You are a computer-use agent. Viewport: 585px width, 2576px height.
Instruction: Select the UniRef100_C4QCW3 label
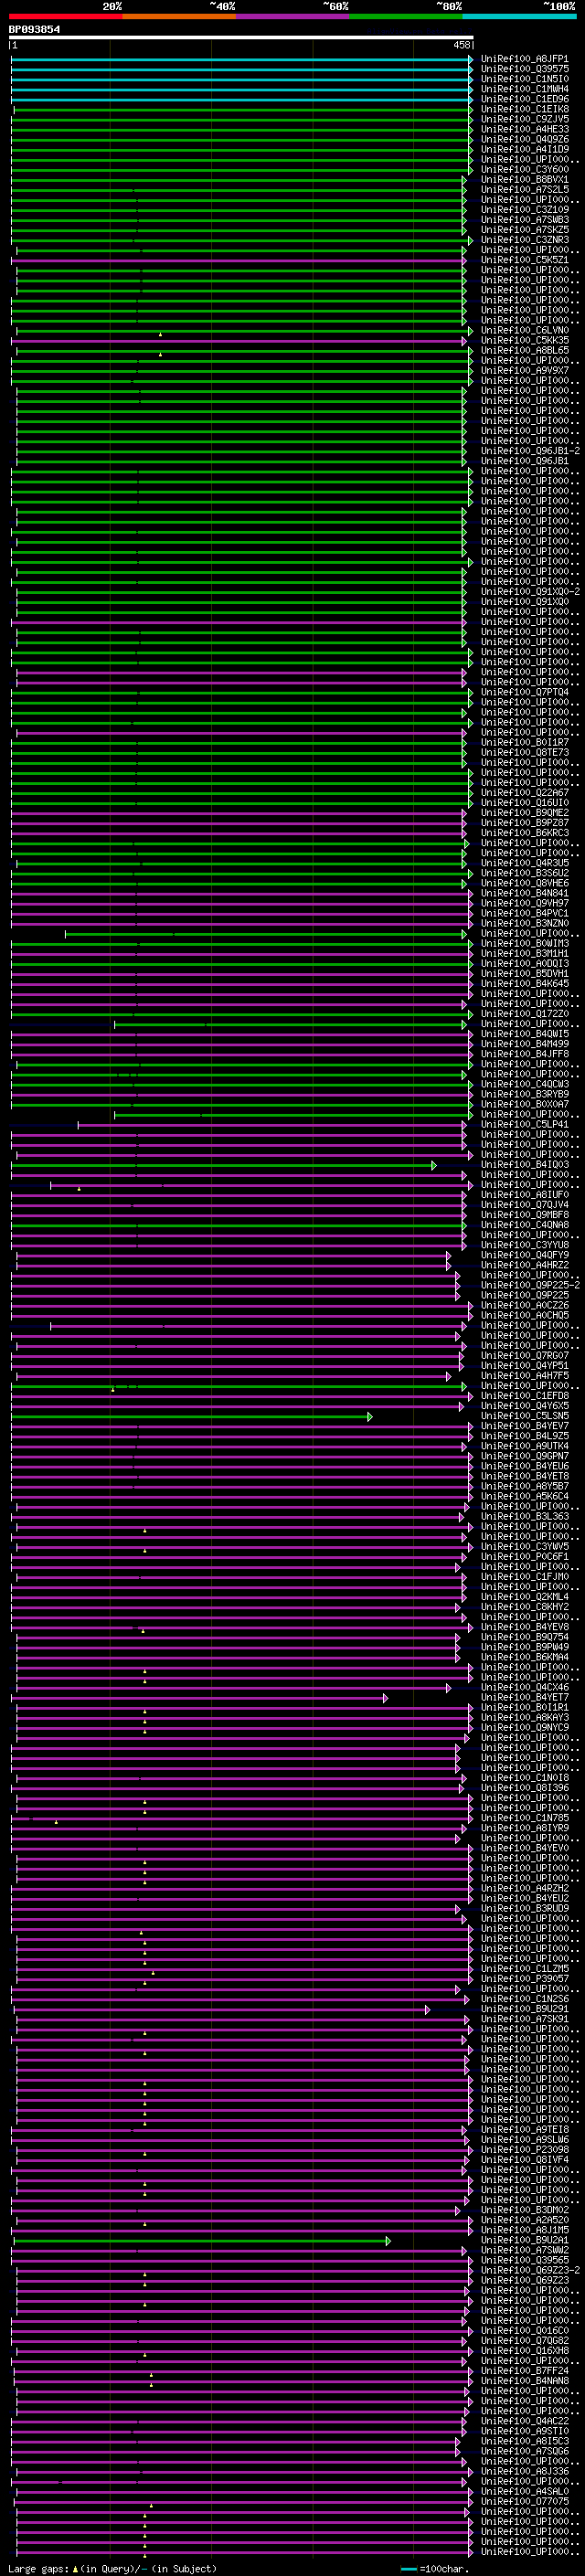point(525,1084)
